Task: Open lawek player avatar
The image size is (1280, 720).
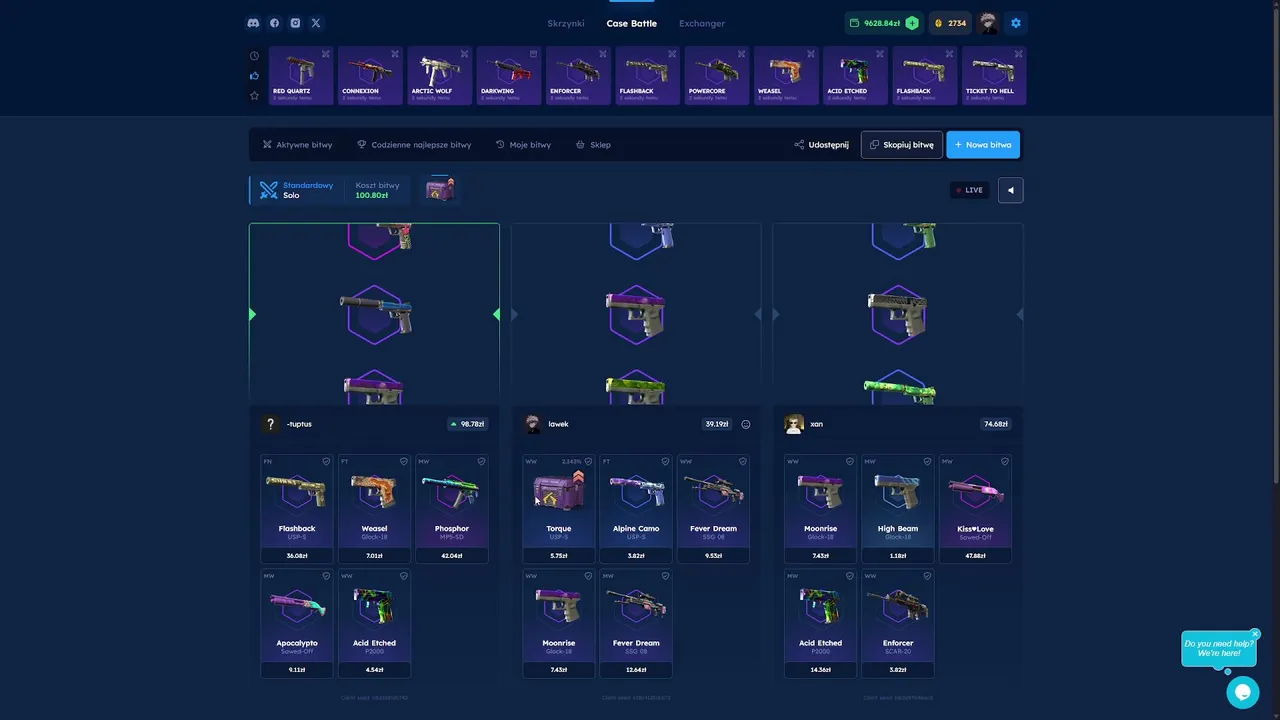Action: pos(532,424)
